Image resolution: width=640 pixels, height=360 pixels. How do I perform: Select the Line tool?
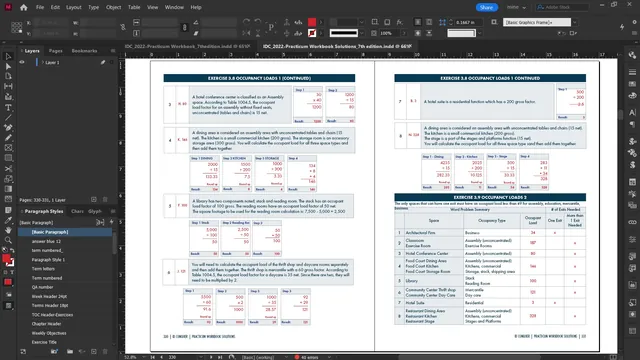click(x=8, y=118)
